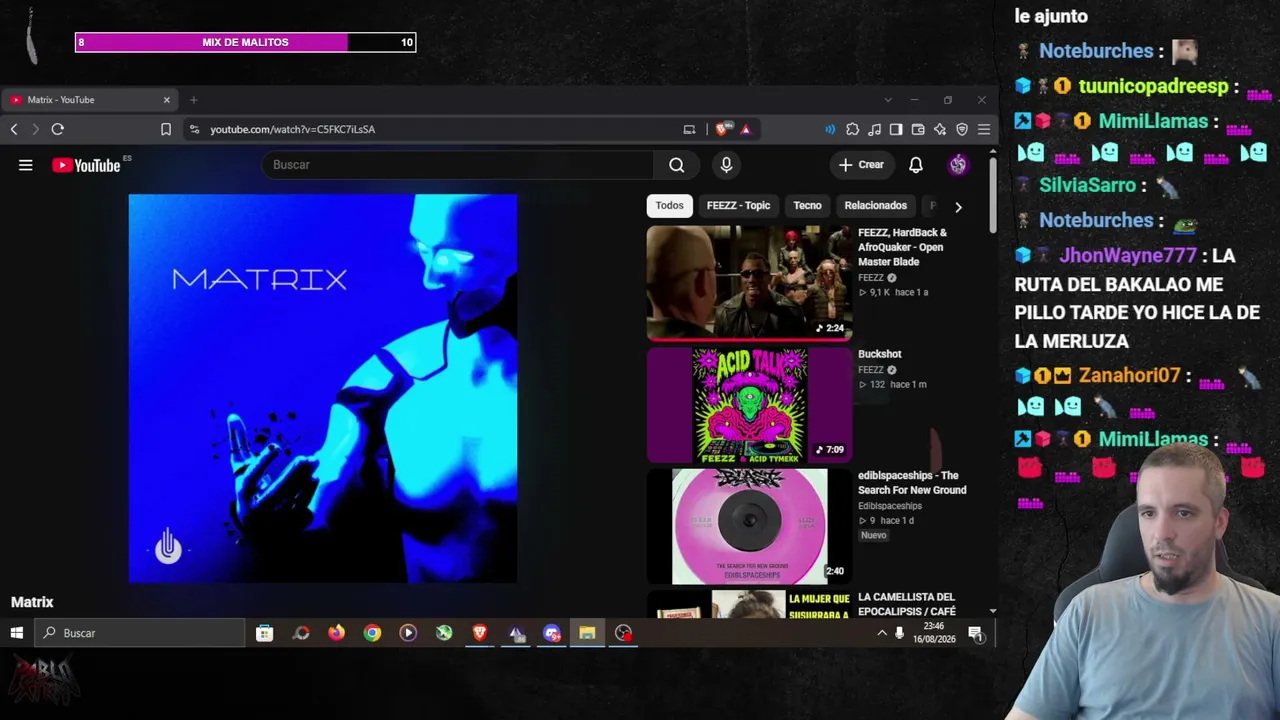Open OBS Studio from the taskbar
Screen dimensions: 1280x720
coord(623,633)
